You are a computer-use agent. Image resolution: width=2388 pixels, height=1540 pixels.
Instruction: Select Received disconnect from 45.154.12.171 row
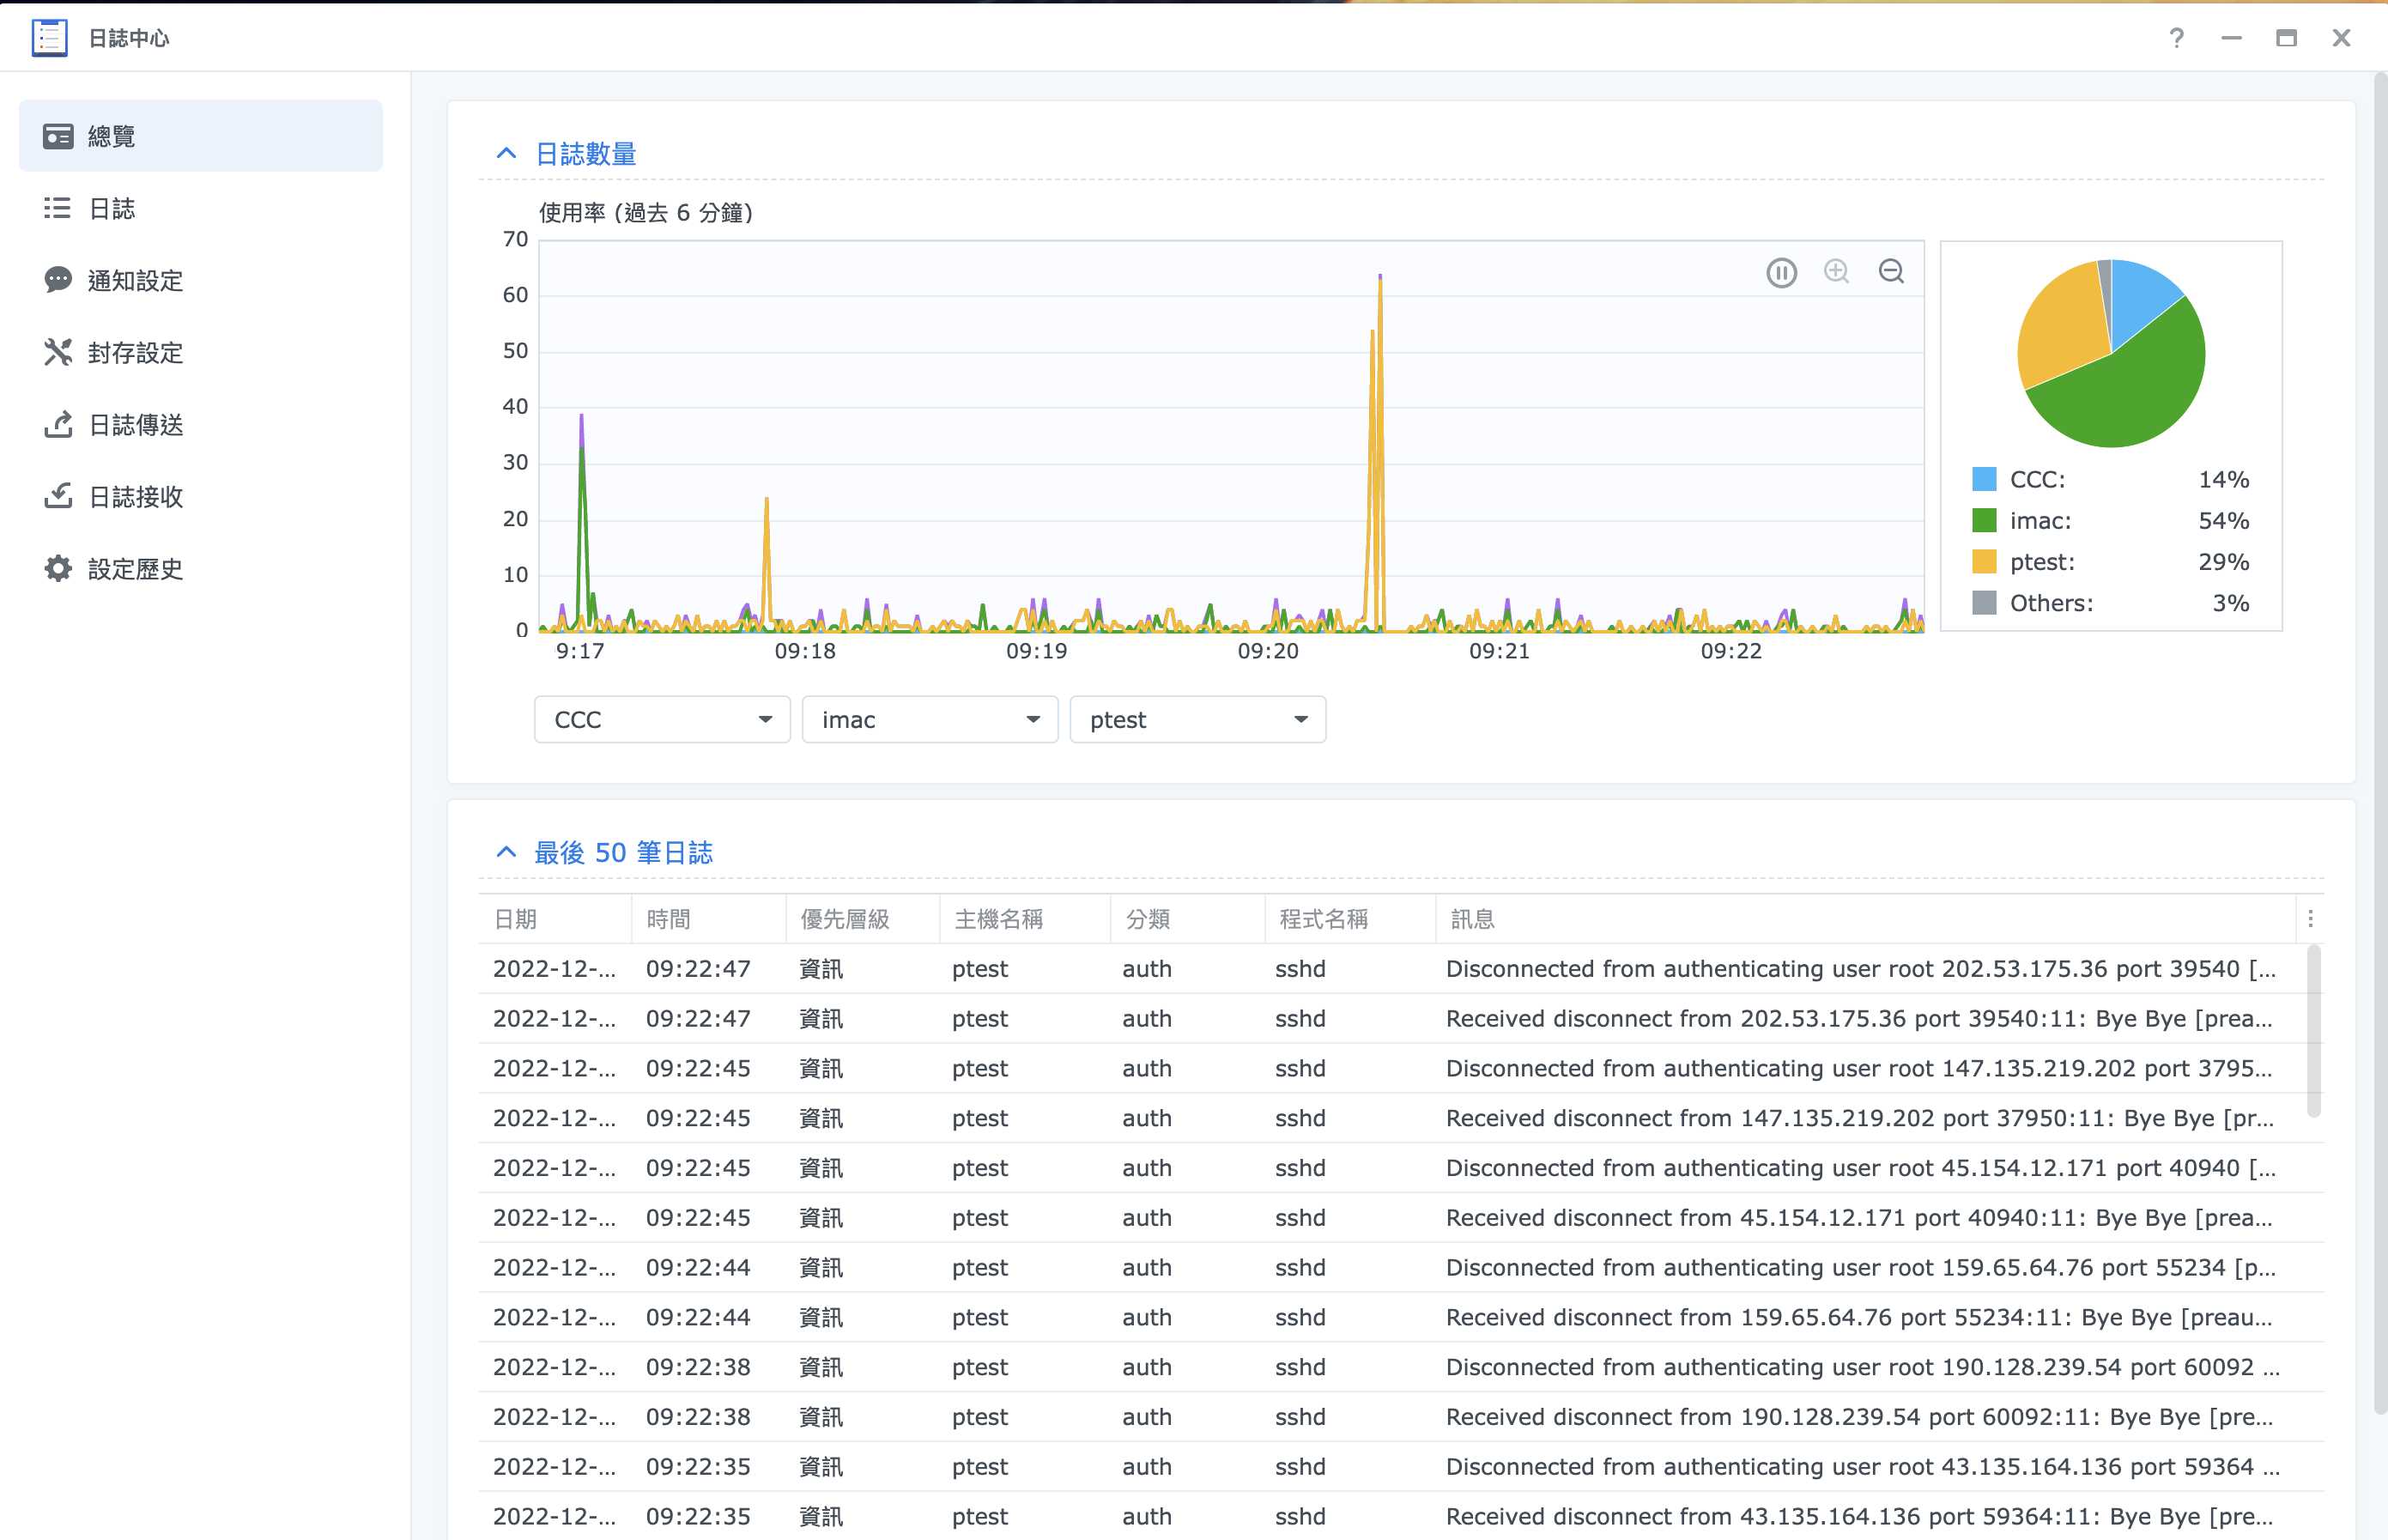pos(1401,1217)
